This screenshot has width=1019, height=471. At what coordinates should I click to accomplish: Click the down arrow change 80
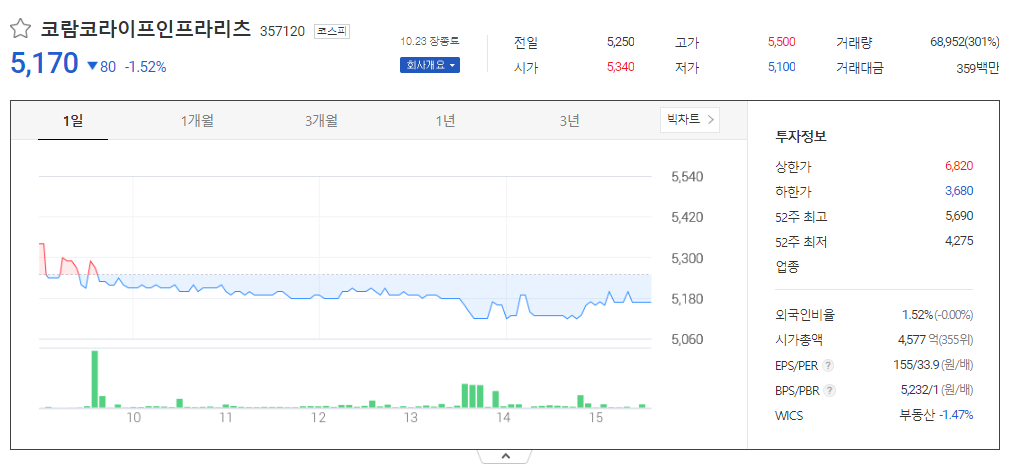(x=101, y=66)
